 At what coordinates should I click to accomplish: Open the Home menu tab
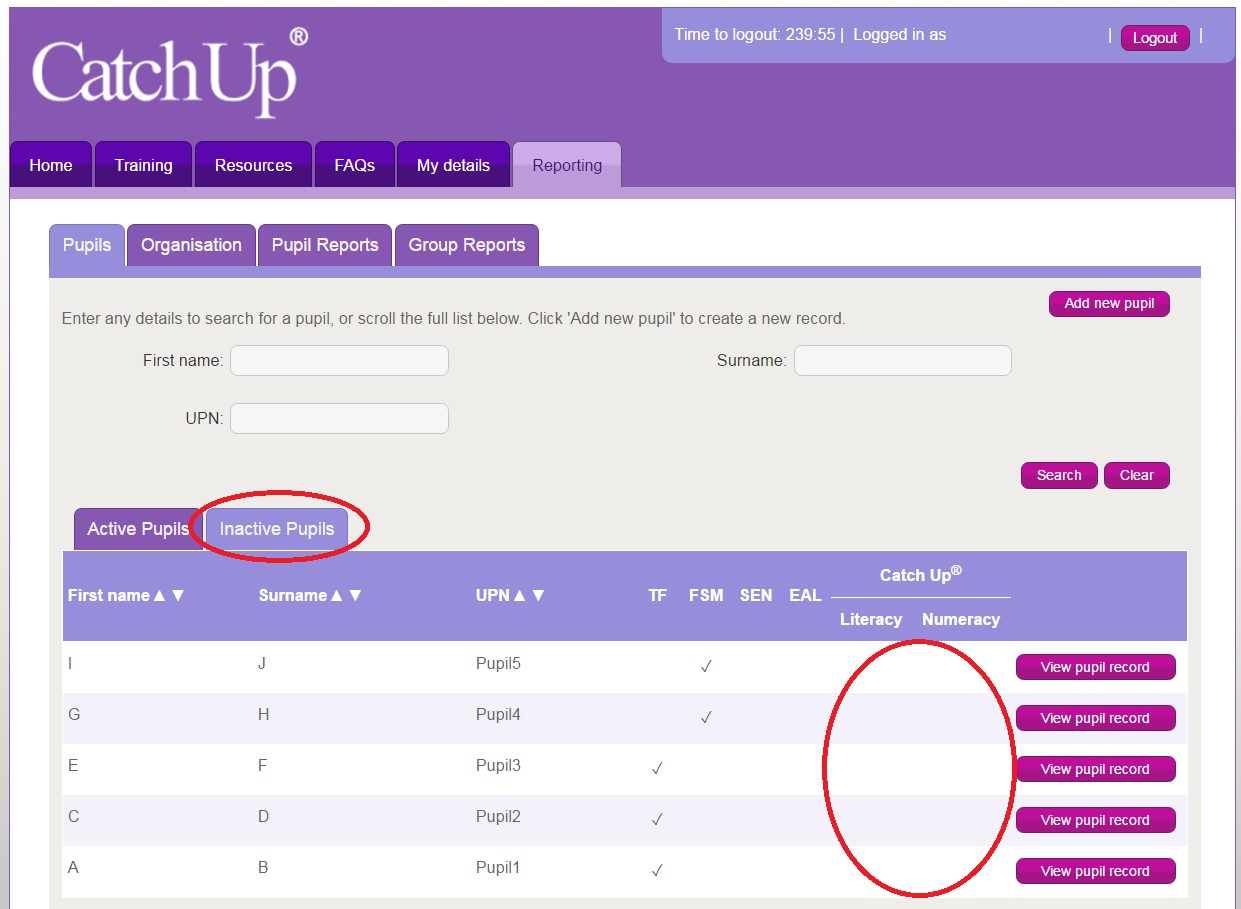(51, 165)
